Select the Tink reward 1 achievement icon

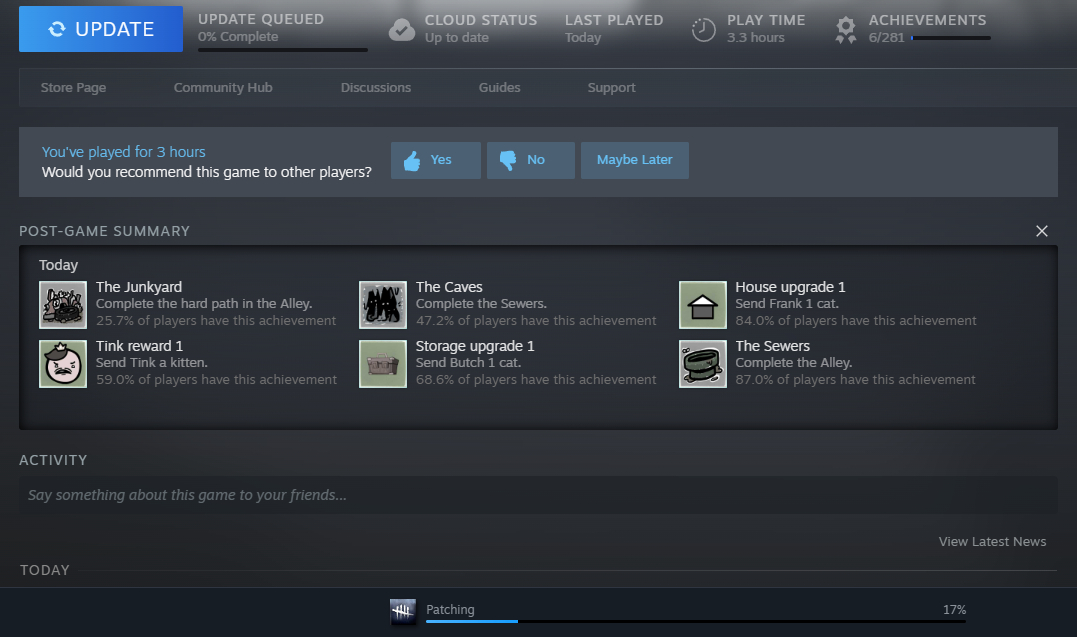pyautogui.click(x=63, y=363)
